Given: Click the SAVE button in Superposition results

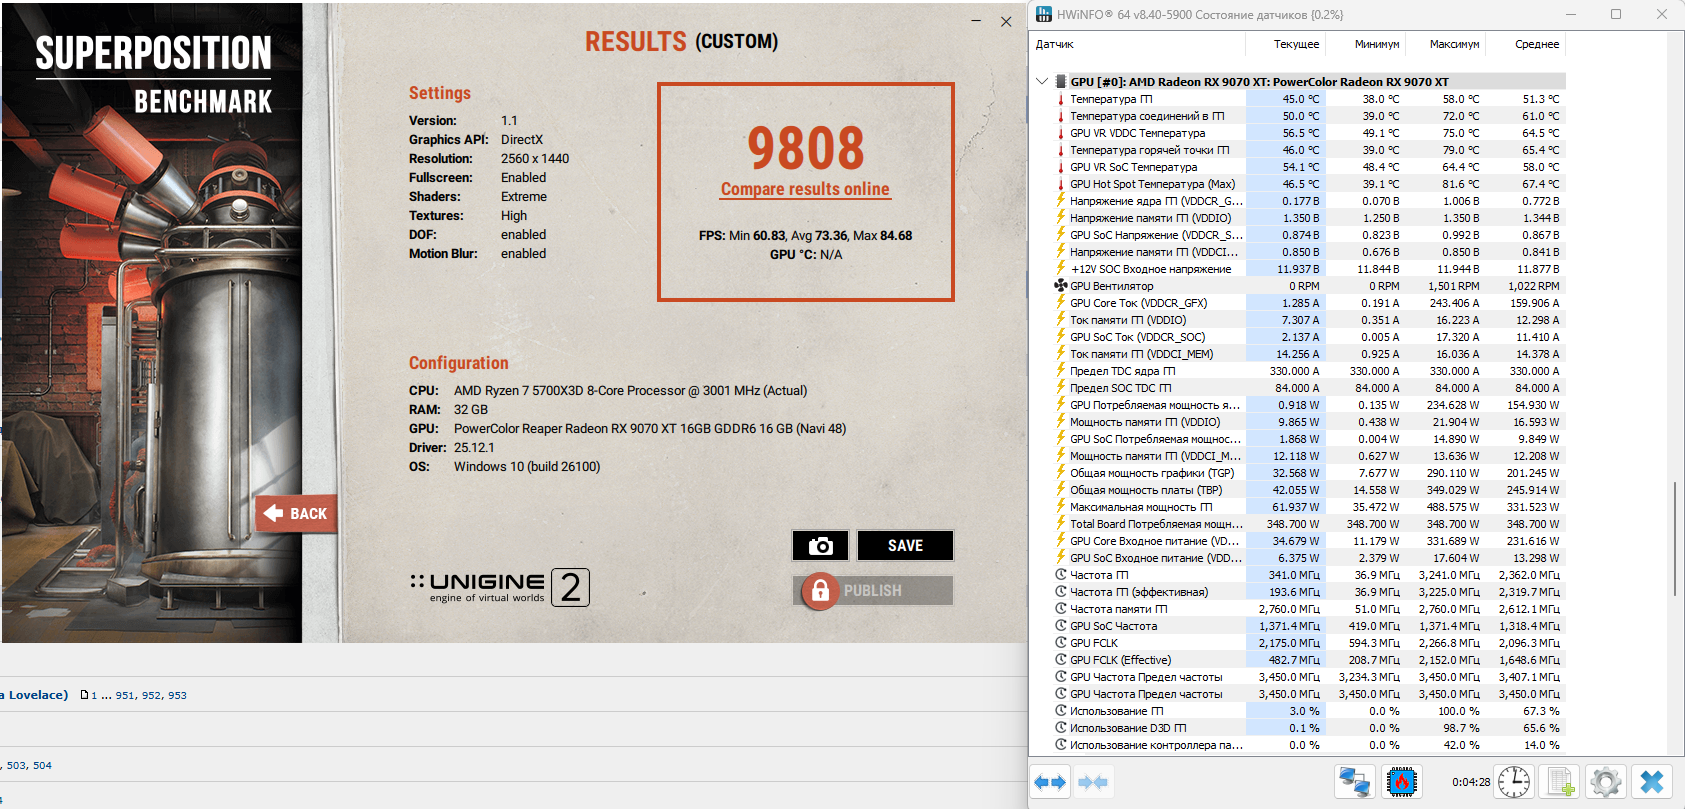Looking at the screenshot, I should point(905,545).
